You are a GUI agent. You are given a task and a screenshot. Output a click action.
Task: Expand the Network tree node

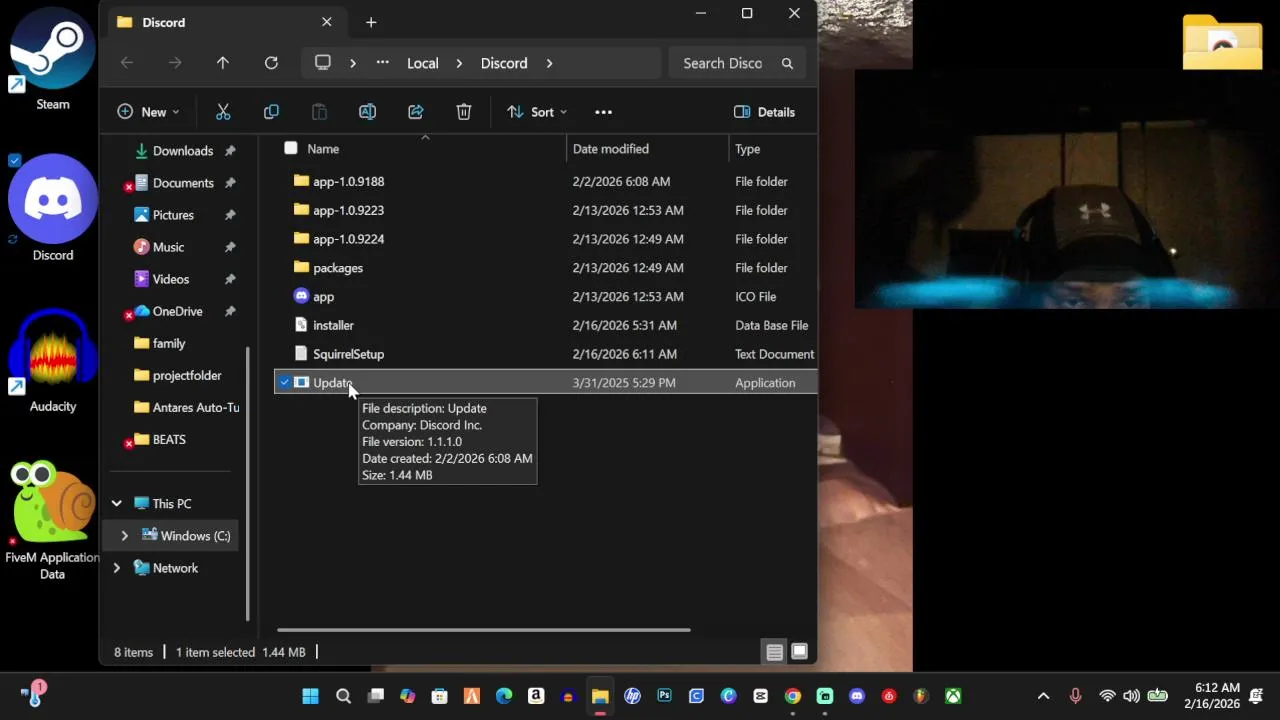tap(116, 568)
